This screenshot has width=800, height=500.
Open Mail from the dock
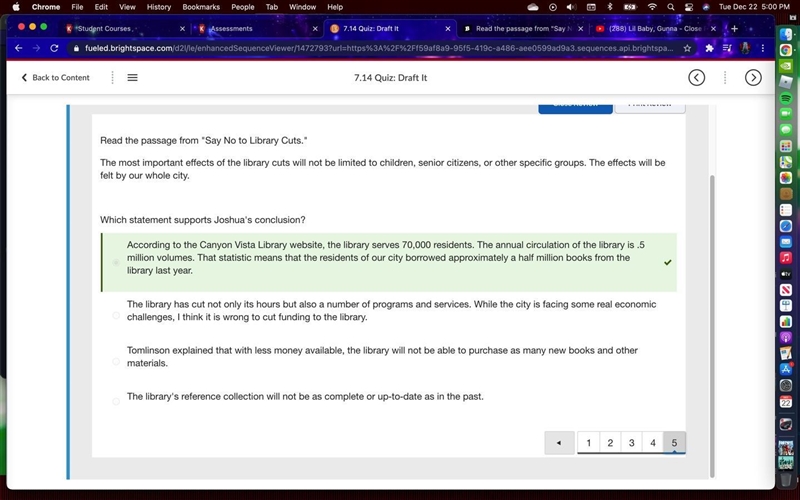tap(786, 242)
